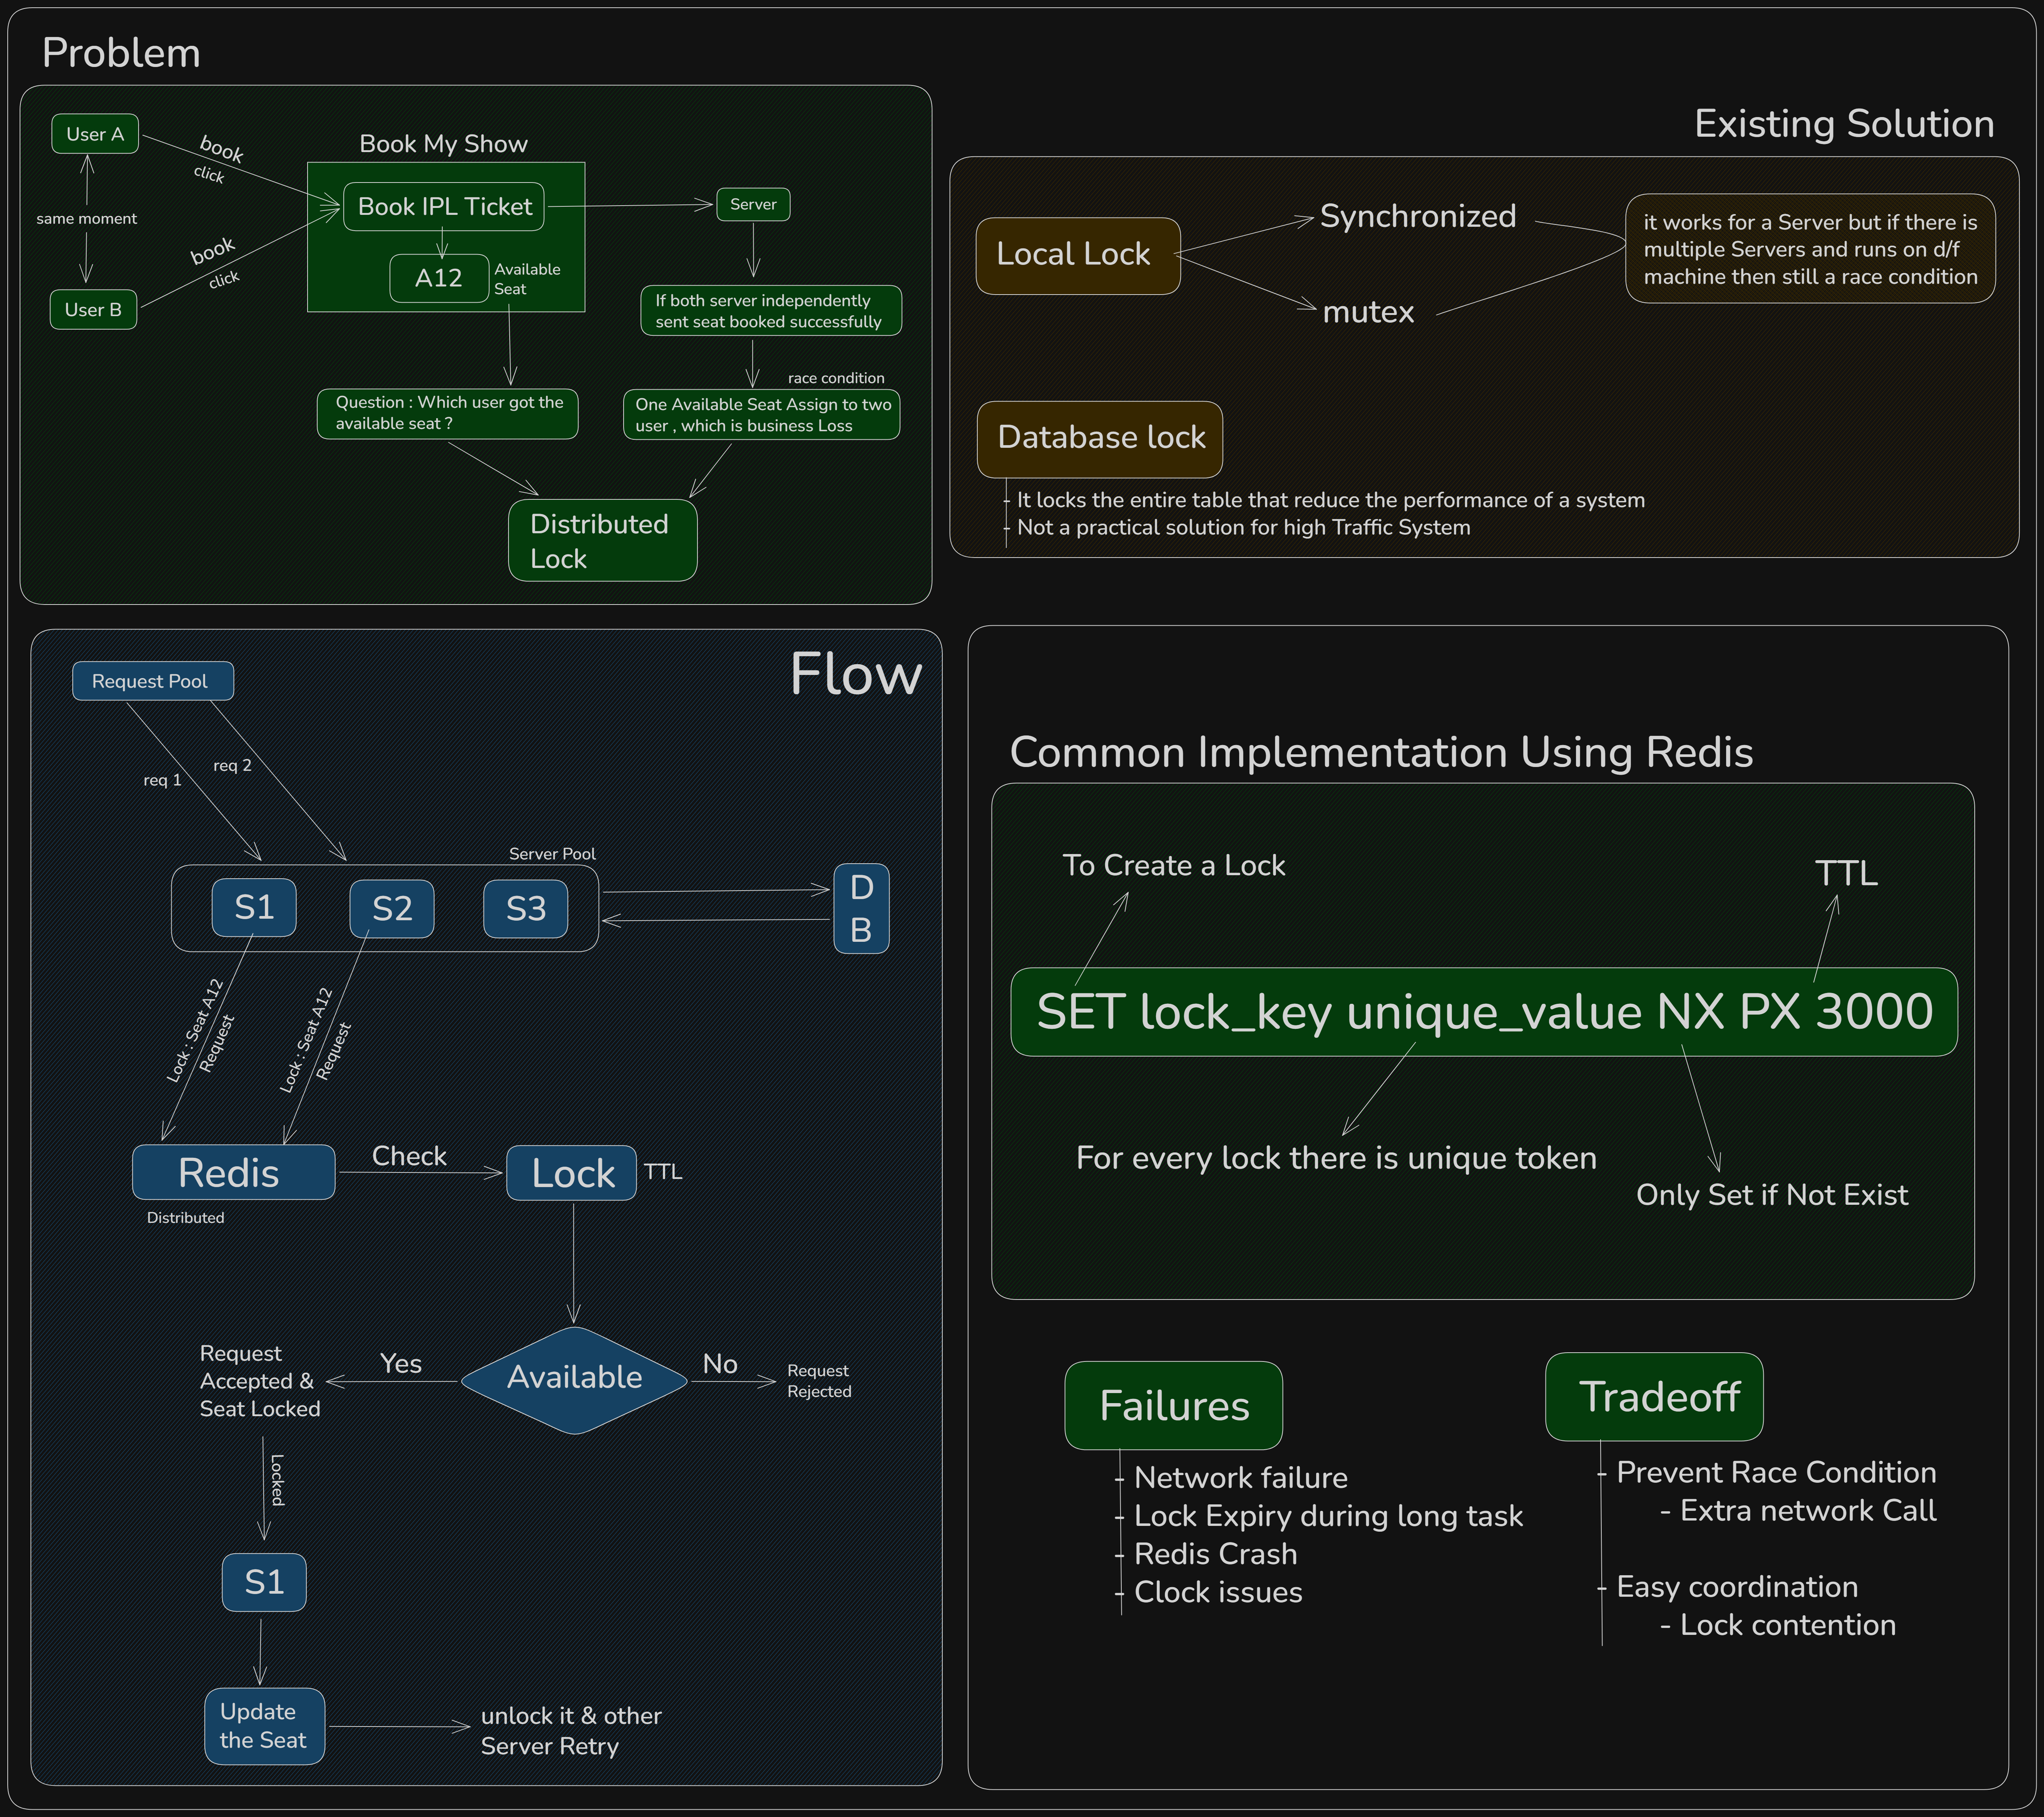Select the User B box
This screenshot has height=1817, width=2044.
click(93, 310)
